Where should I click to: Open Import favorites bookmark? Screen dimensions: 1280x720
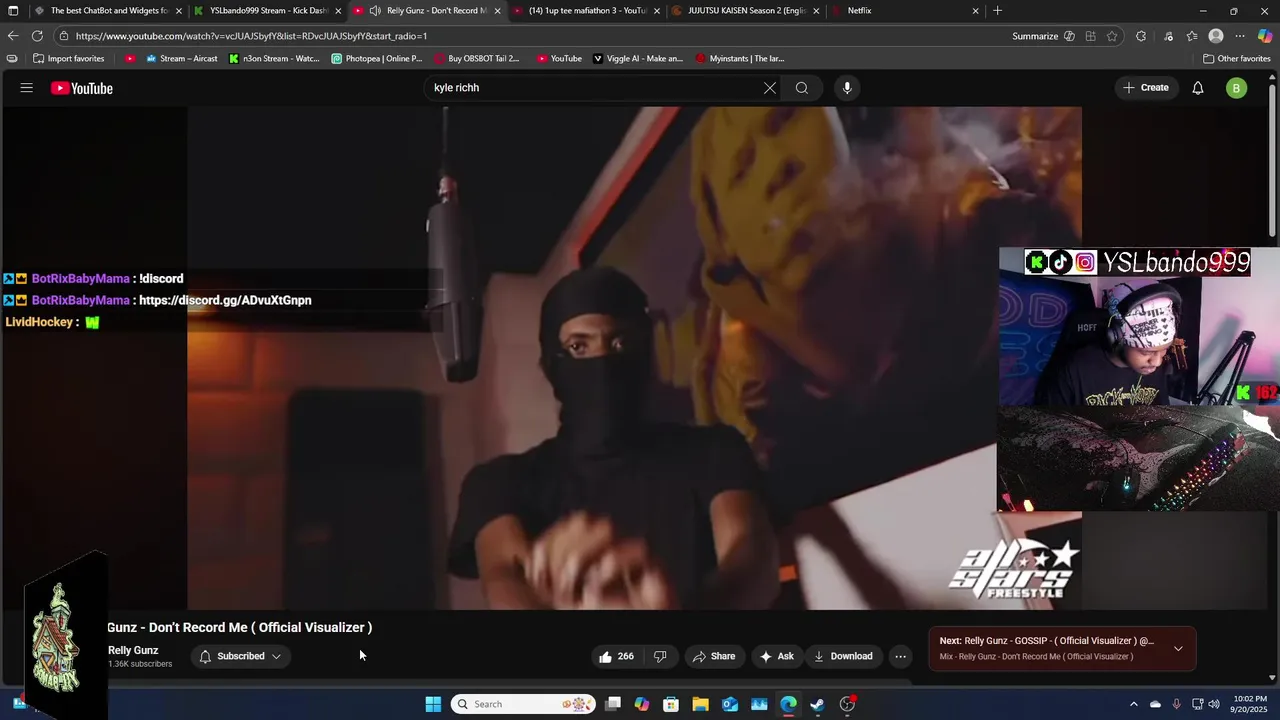pos(68,58)
